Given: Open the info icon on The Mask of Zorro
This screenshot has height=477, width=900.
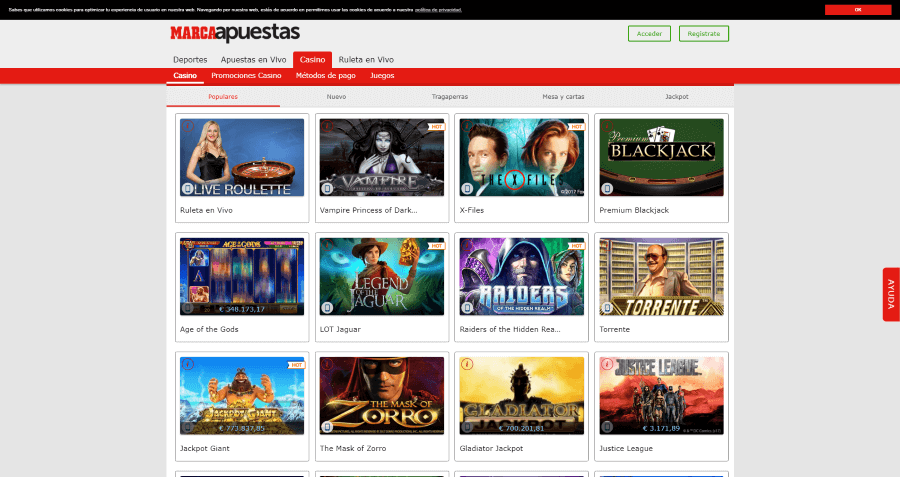Looking at the screenshot, I should click(327, 364).
